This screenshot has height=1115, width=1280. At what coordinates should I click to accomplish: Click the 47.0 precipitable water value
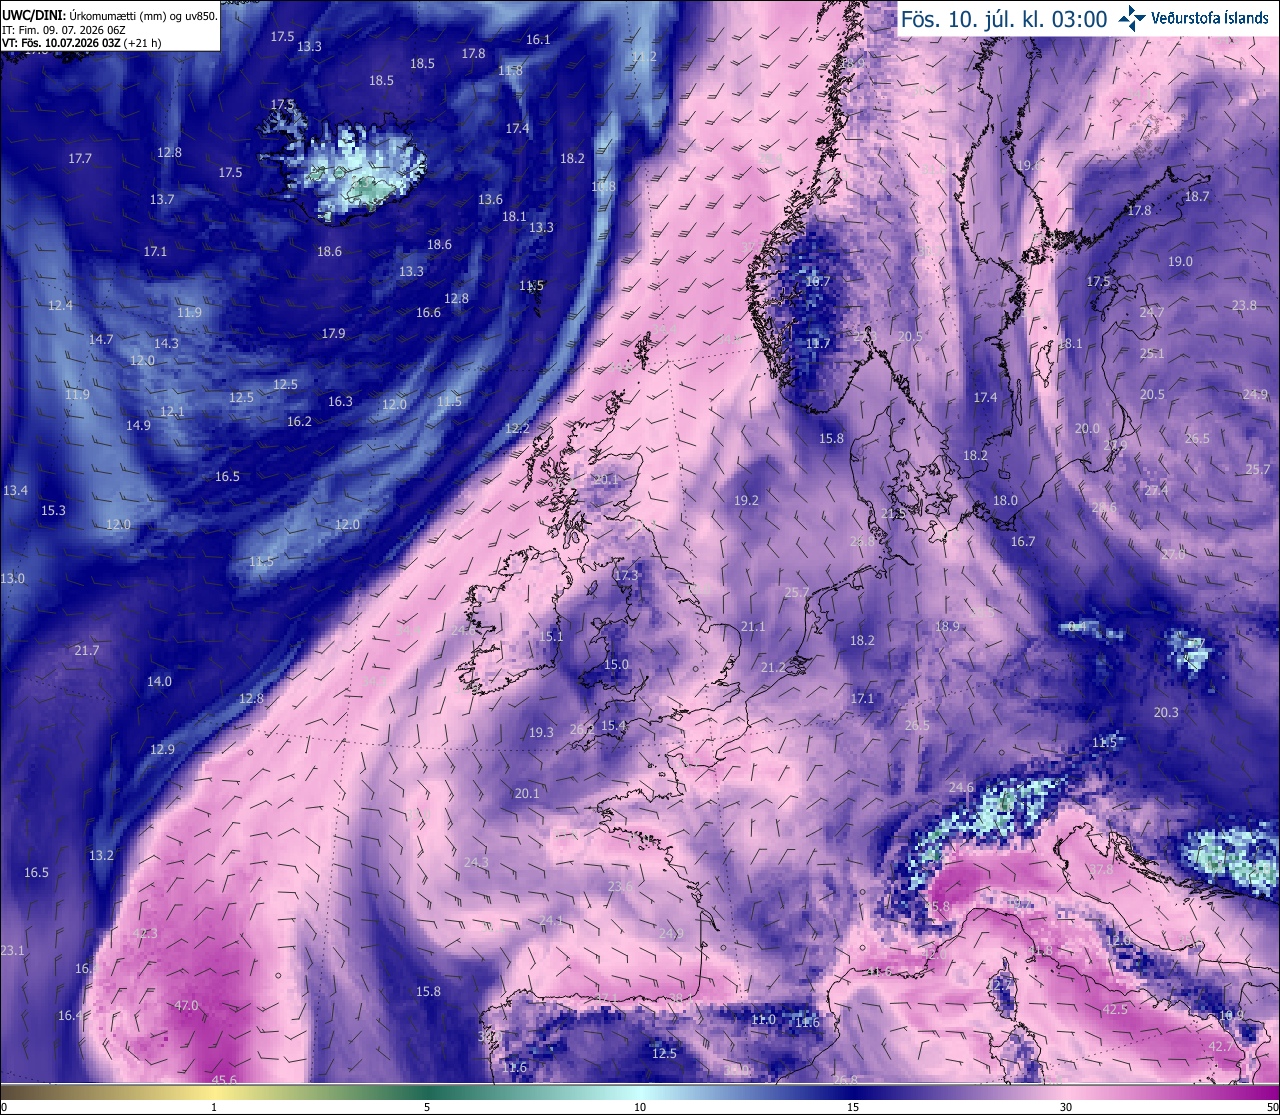pos(186,1005)
